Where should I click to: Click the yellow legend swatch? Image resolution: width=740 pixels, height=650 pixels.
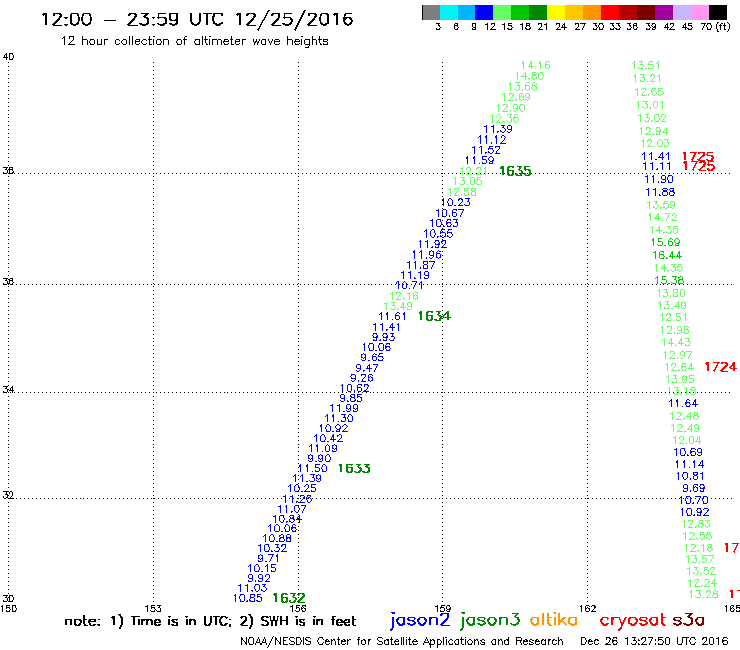[556, 12]
